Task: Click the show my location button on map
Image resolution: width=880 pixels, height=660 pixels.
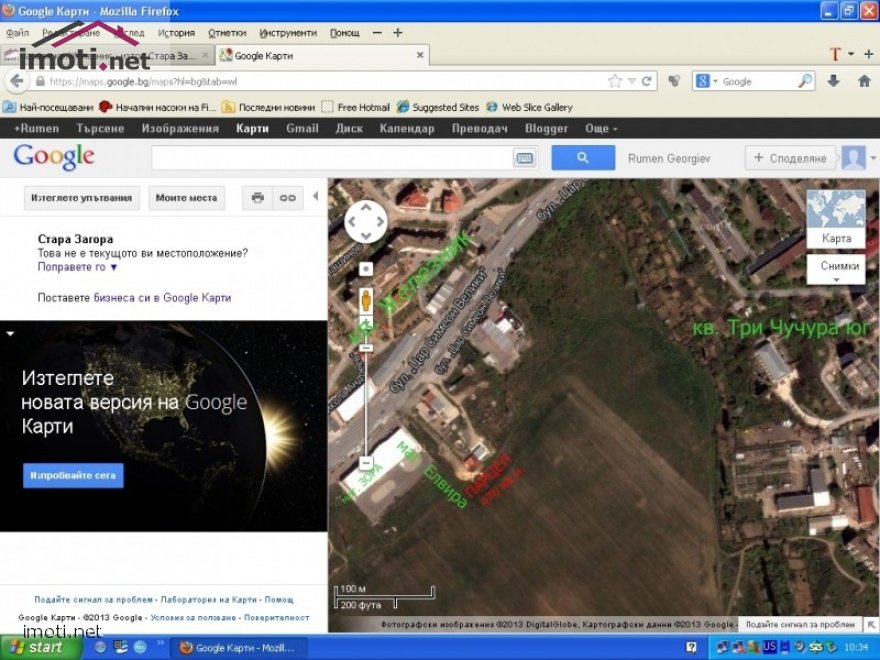Action: pos(366,269)
